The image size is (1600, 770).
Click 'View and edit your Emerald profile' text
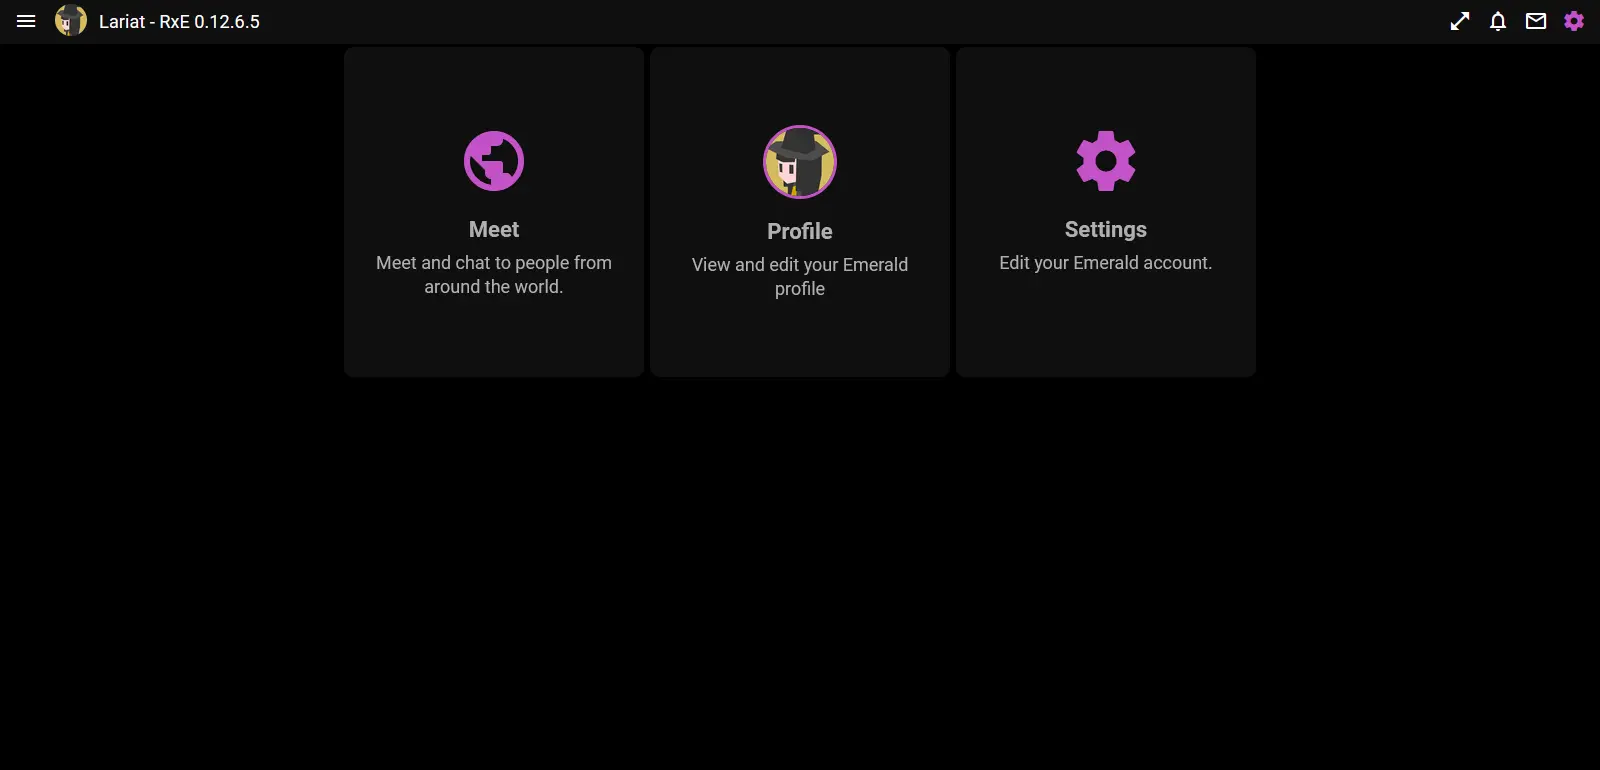click(800, 276)
